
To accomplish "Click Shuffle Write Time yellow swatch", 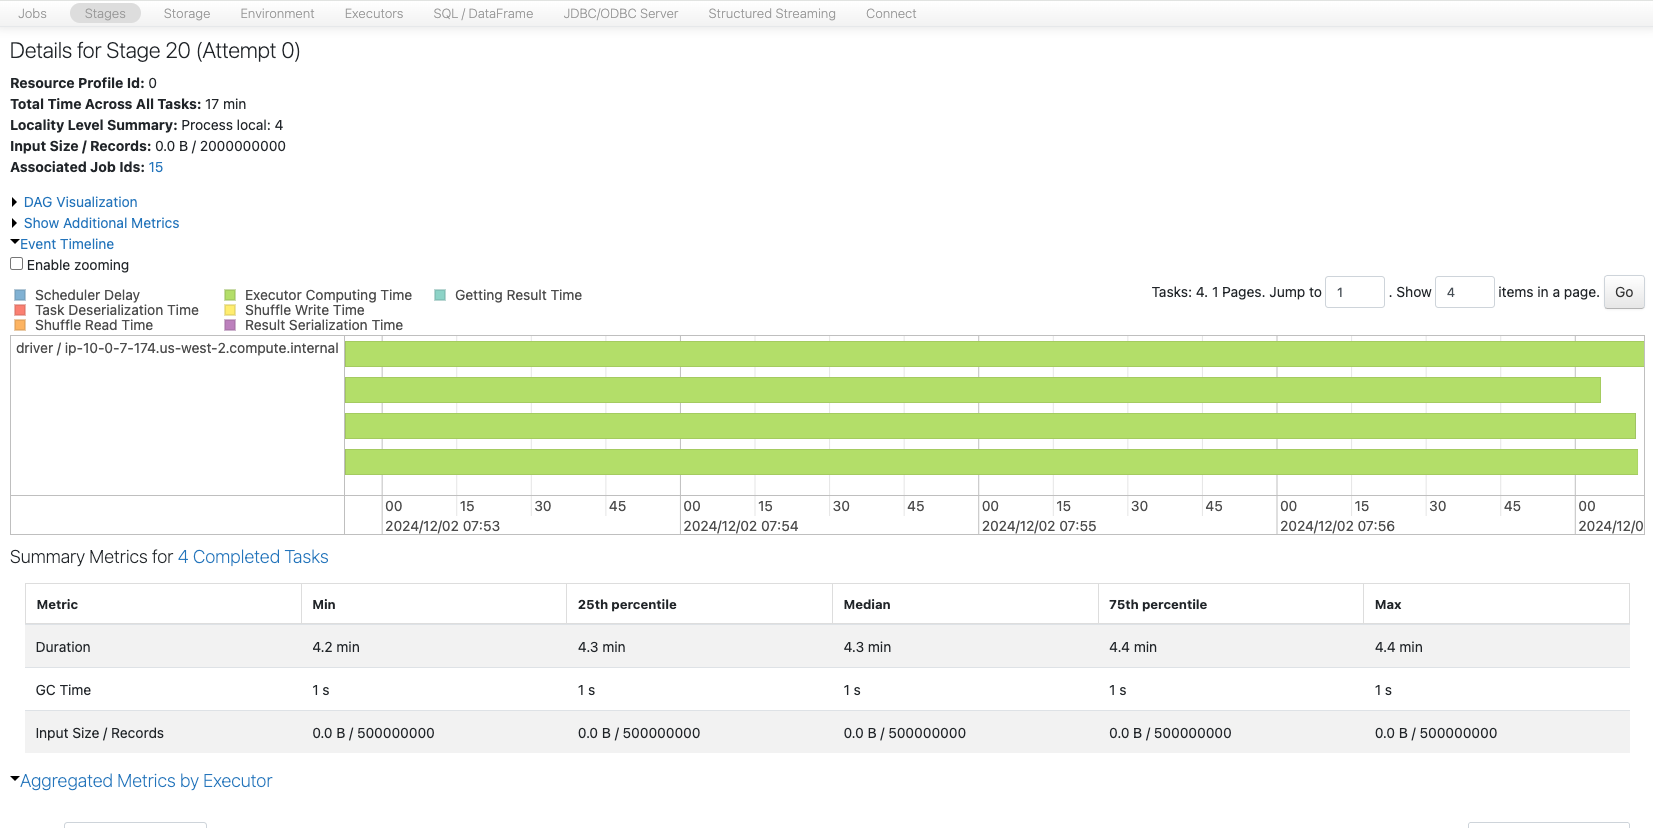I will [x=230, y=310].
